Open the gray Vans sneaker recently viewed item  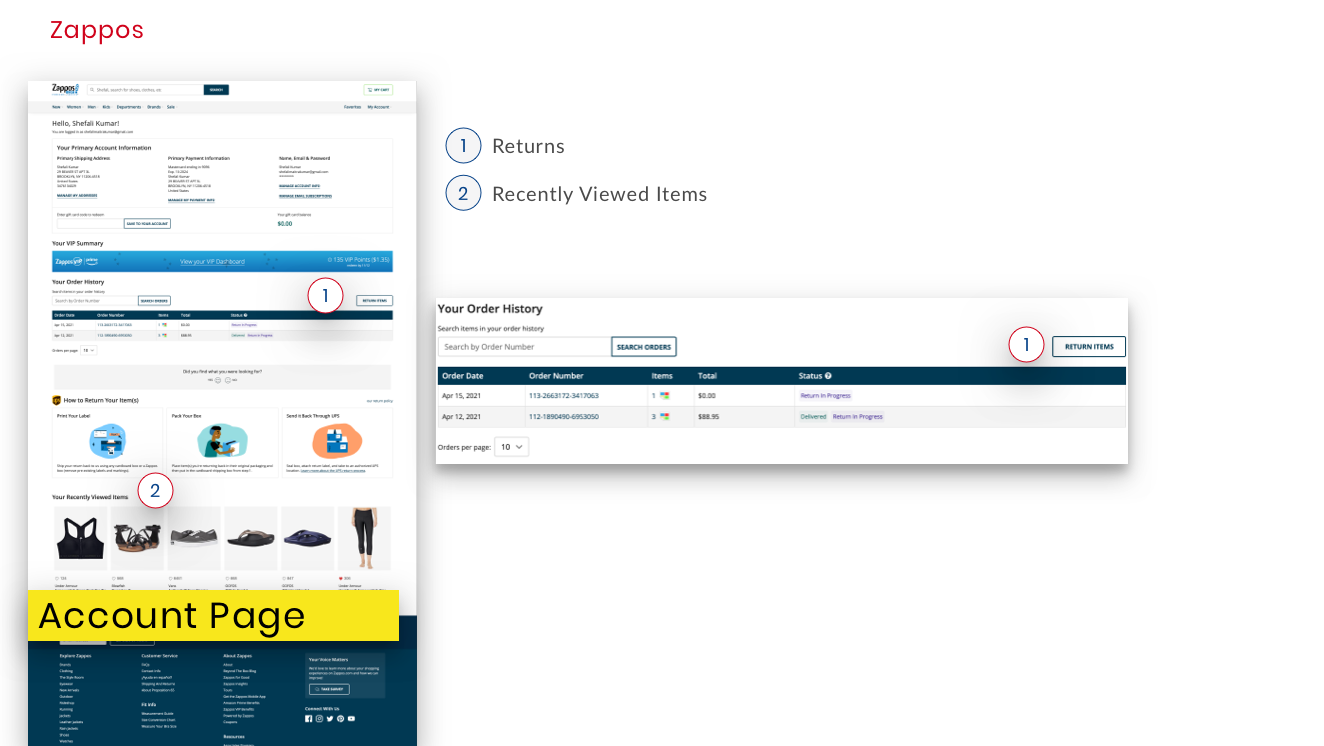click(194, 538)
